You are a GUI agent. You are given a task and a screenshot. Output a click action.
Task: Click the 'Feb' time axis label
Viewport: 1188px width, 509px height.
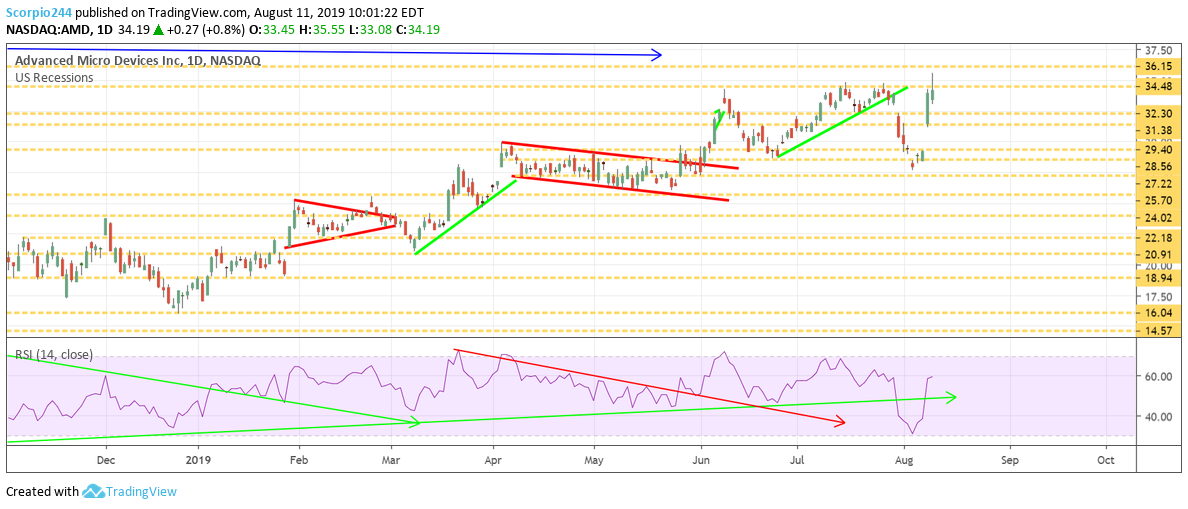click(x=299, y=460)
